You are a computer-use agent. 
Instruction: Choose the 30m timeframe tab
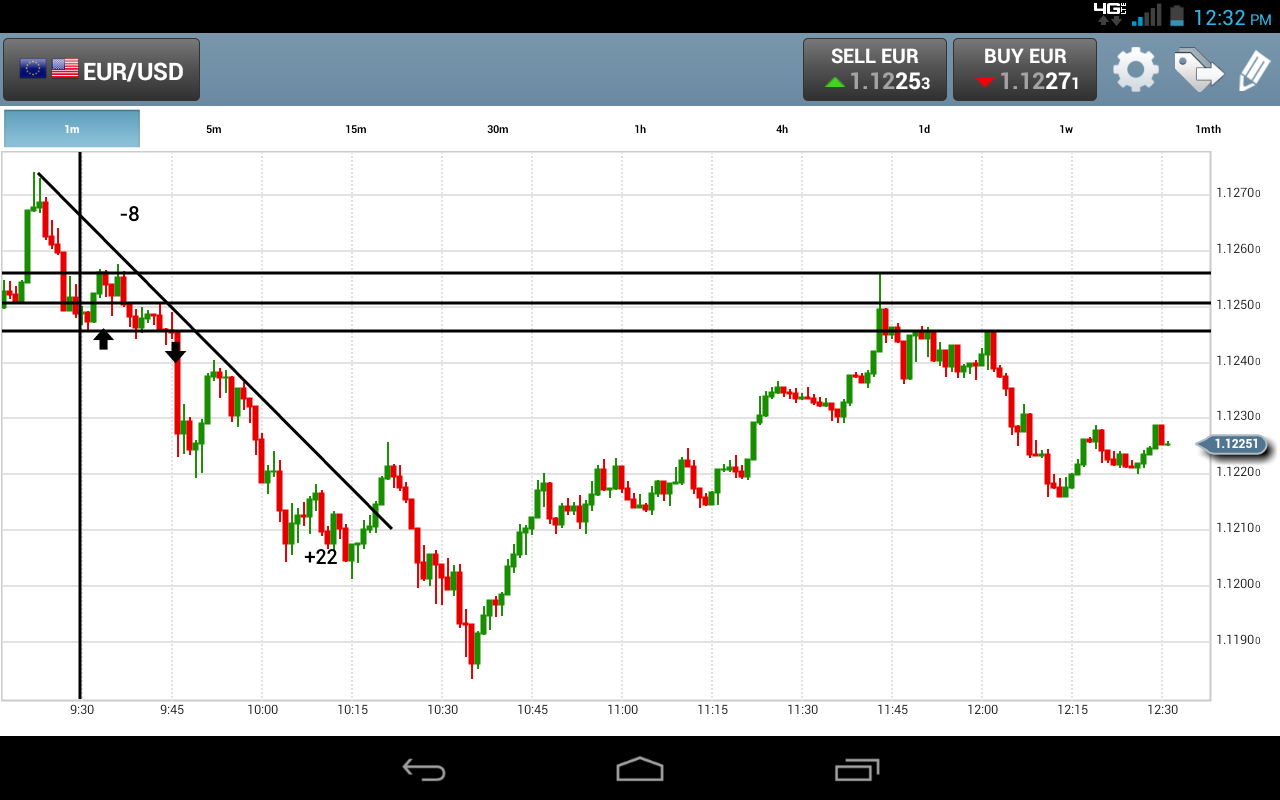(x=498, y=129)
